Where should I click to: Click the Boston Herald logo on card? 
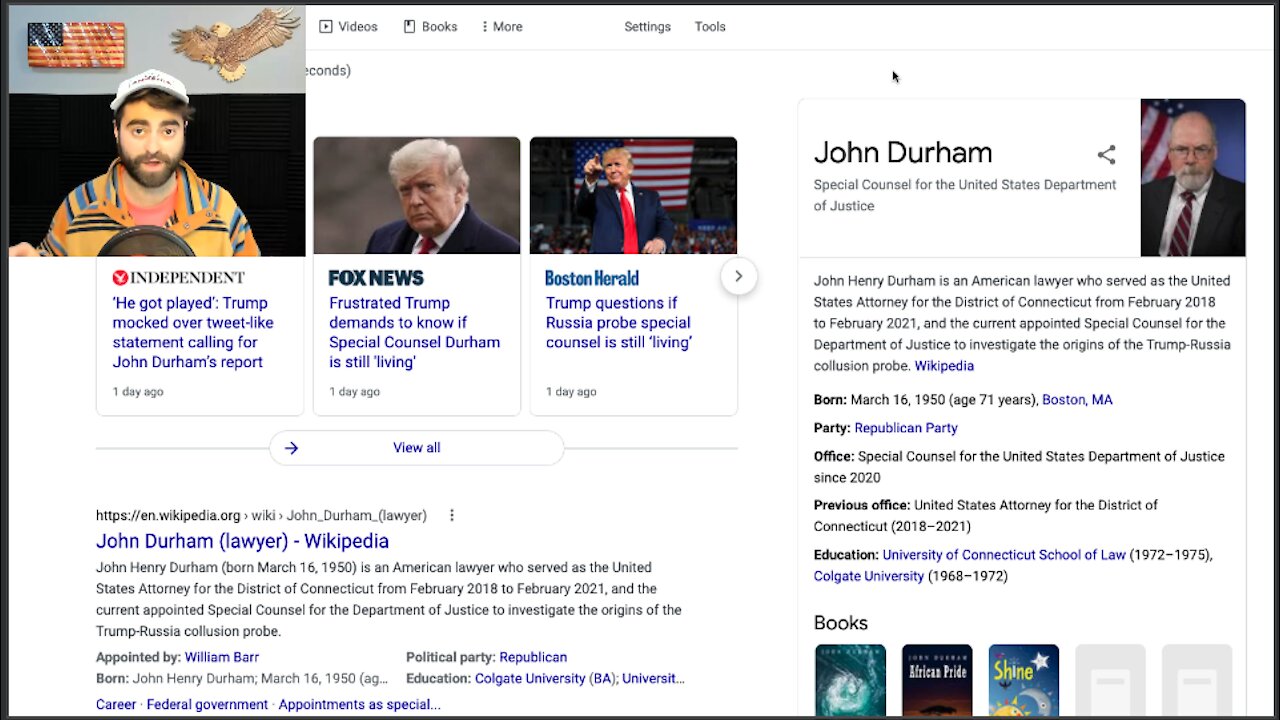click(x=592, y=277)
